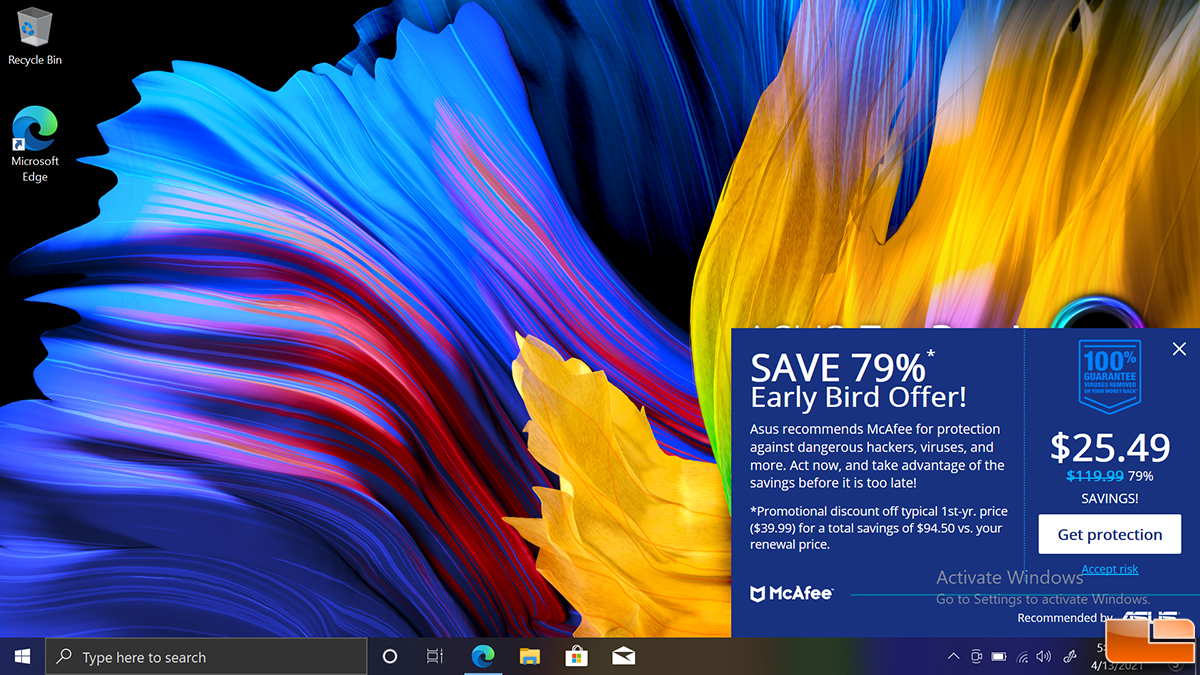
Task: Open File Explorer from the taskbar
Action: point(530,657)
